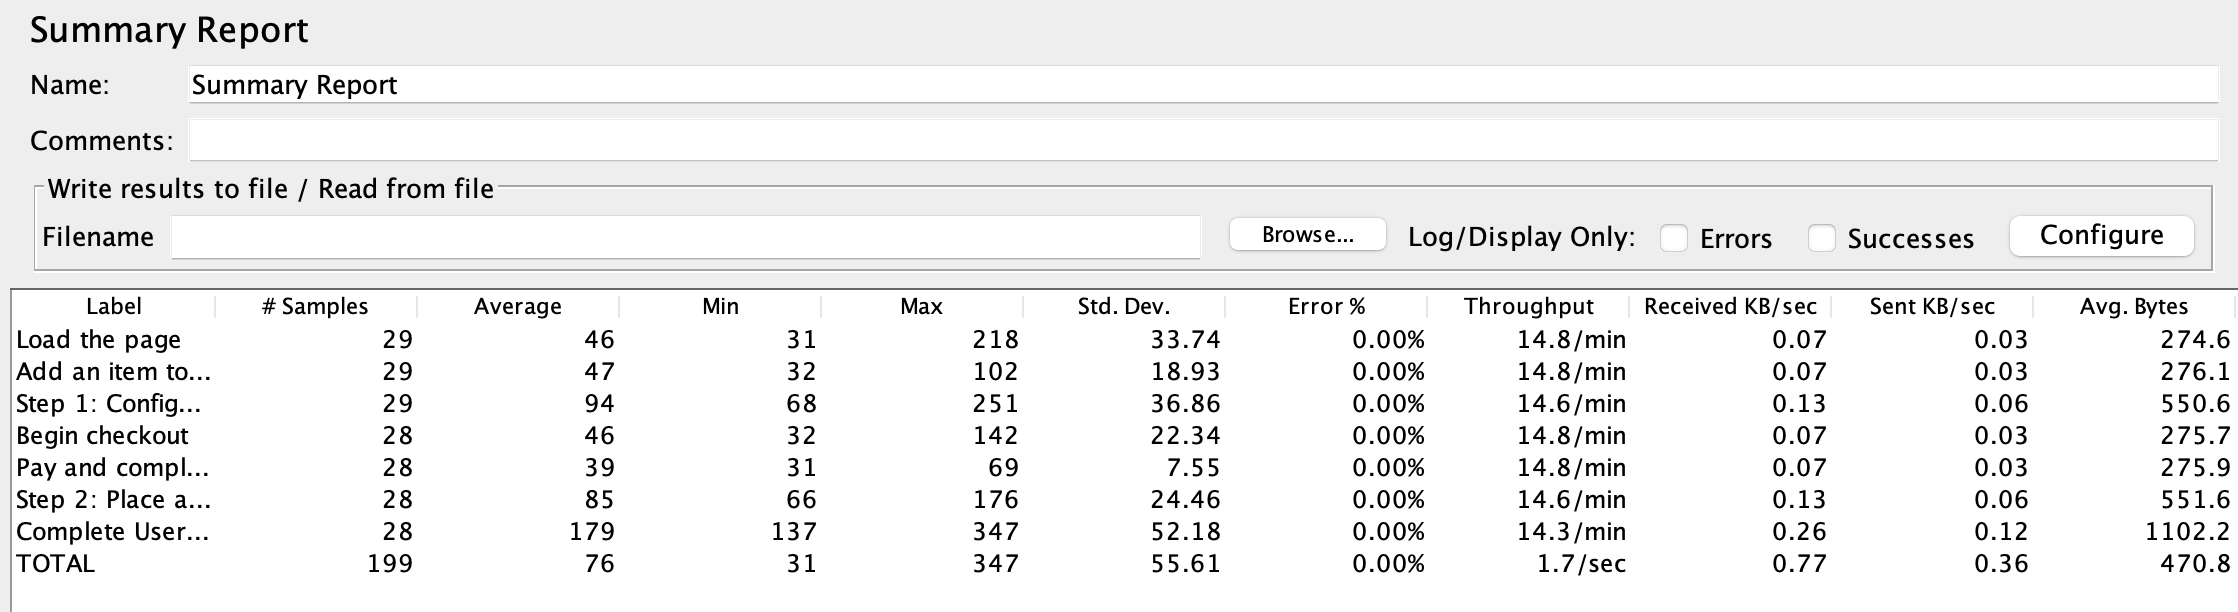Image resolution: width=2238 pixels, height=612 pixels.
Task: Click Avg. Bytes value 1102.2
Action: point(2187,532)
